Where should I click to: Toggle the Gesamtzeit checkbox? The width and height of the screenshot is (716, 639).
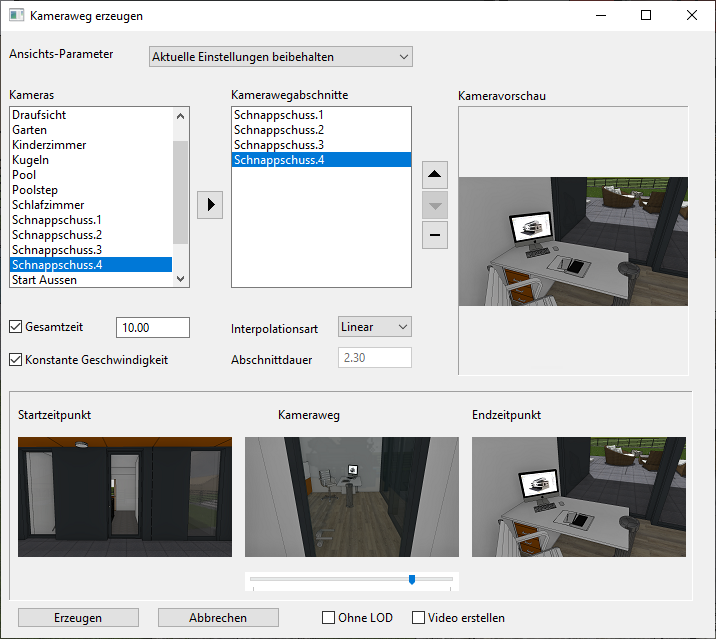coord(16,326)
